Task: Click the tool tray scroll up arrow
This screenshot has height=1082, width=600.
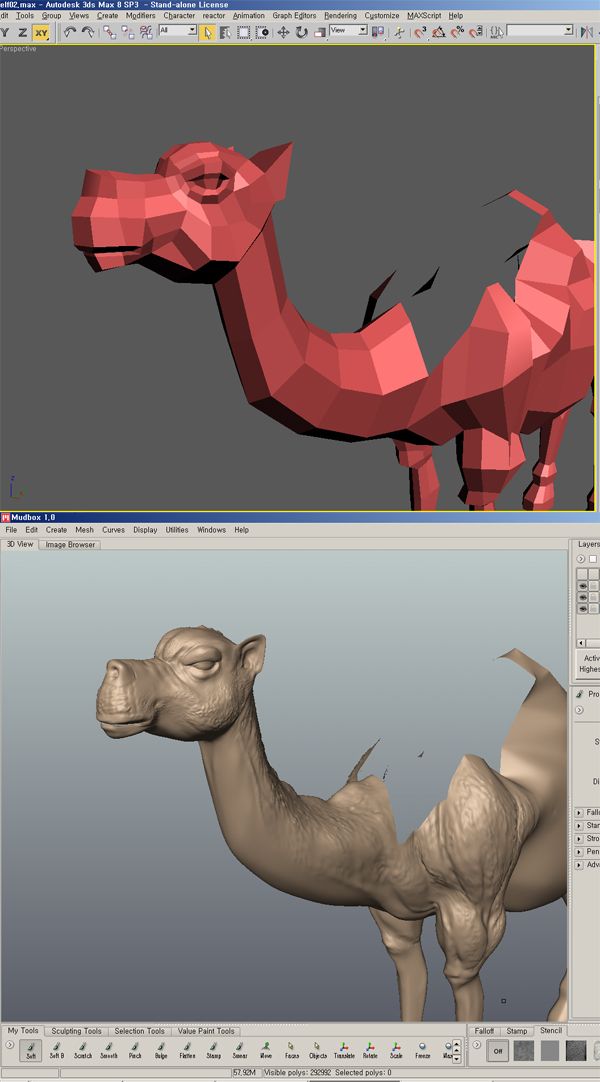Action: [457, 1044]
